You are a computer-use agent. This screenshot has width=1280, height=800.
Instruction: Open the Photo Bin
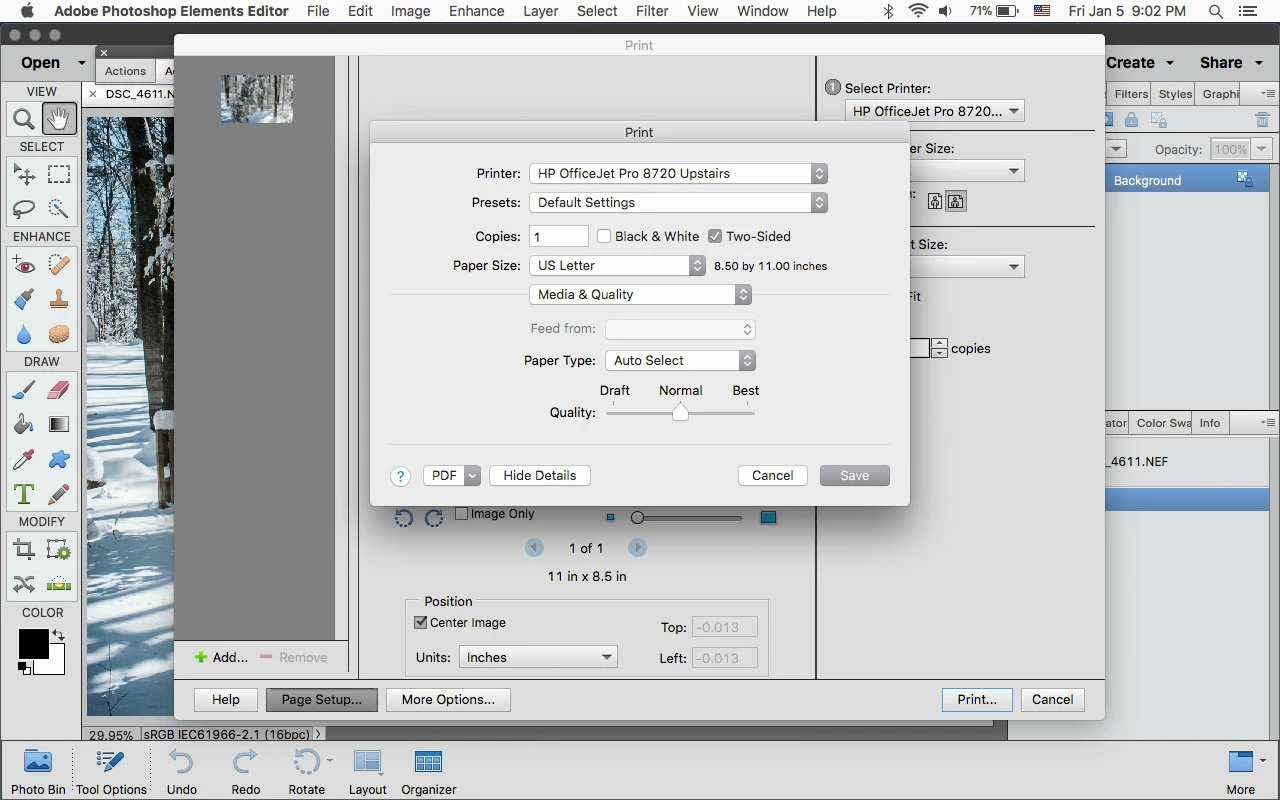coord(38,773)
